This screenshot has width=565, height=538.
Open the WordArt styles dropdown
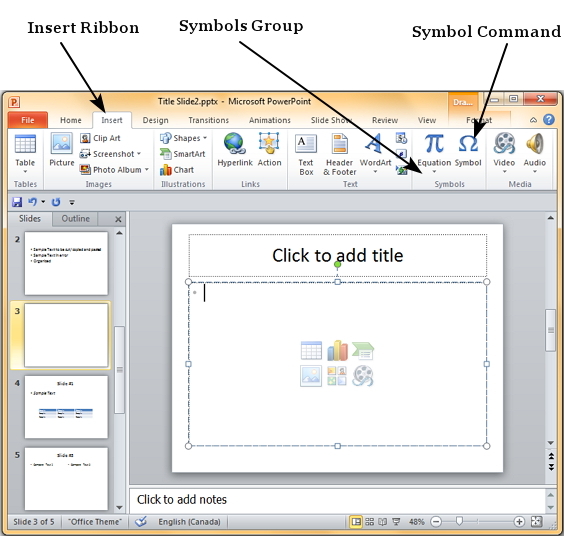tap(375, 172)
